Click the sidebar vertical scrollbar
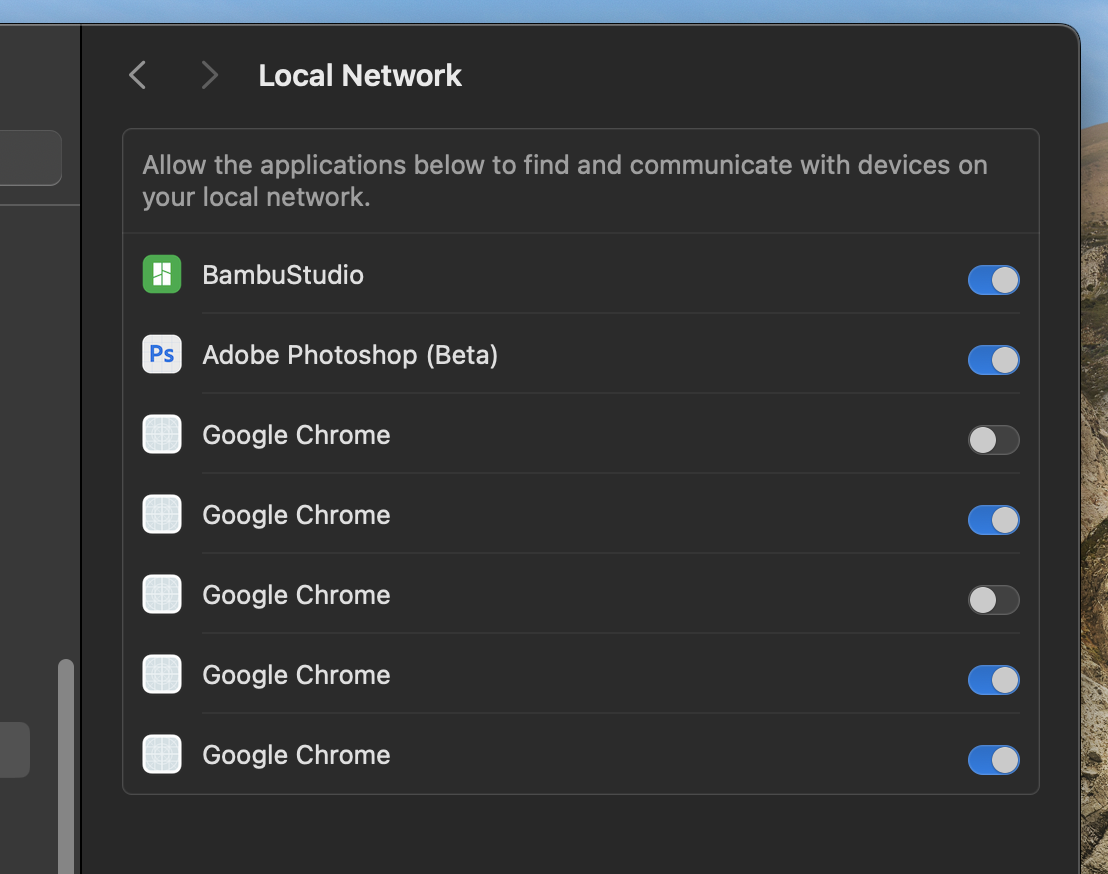Viewport: 1108px width, 874px height. coord(66,760)
